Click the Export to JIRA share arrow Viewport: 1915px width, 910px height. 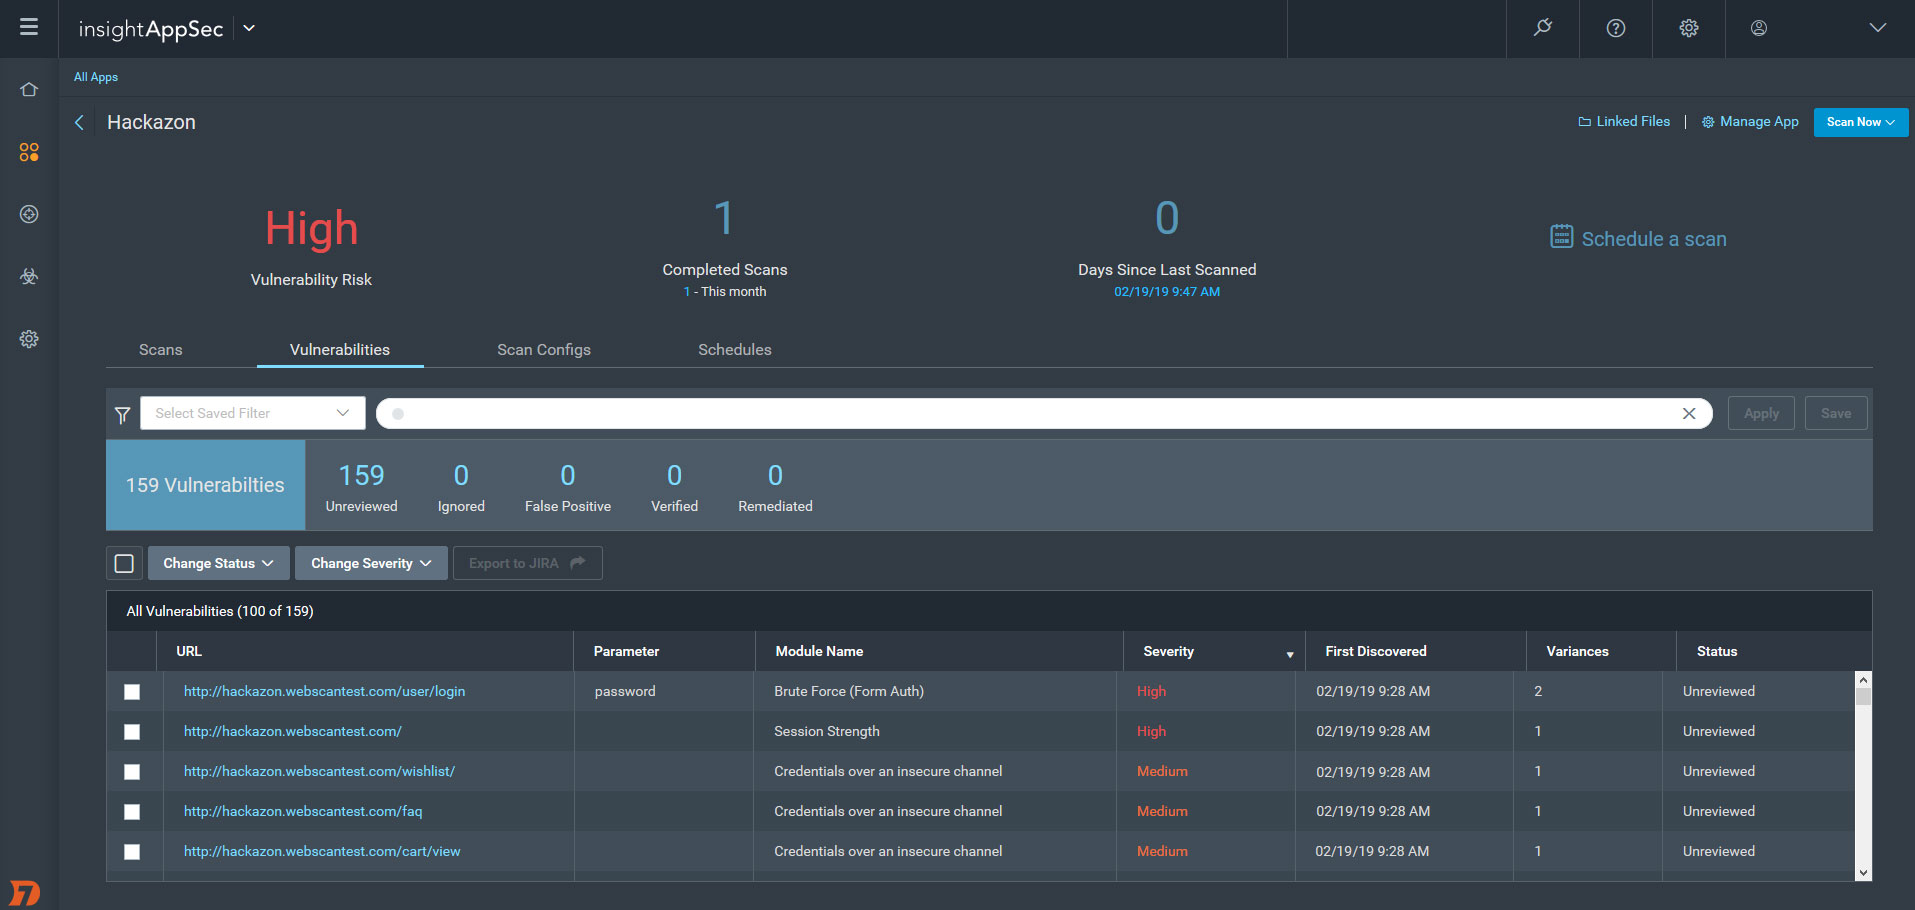point(577,563)
